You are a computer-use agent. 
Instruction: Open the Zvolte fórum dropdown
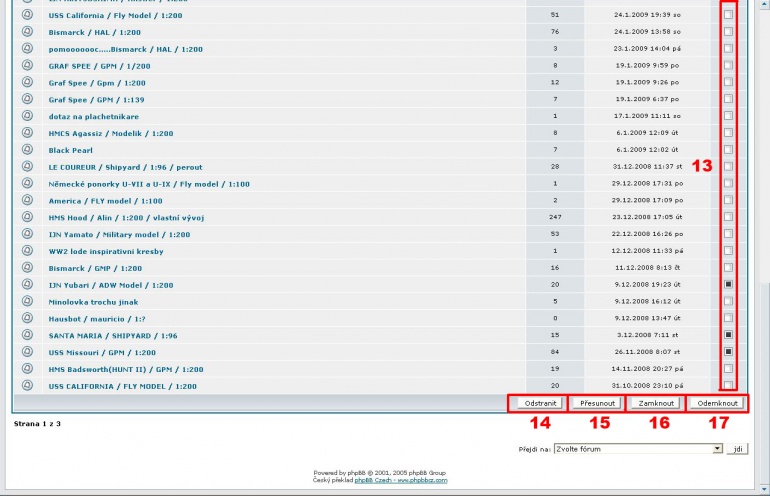tap(638, 449)
